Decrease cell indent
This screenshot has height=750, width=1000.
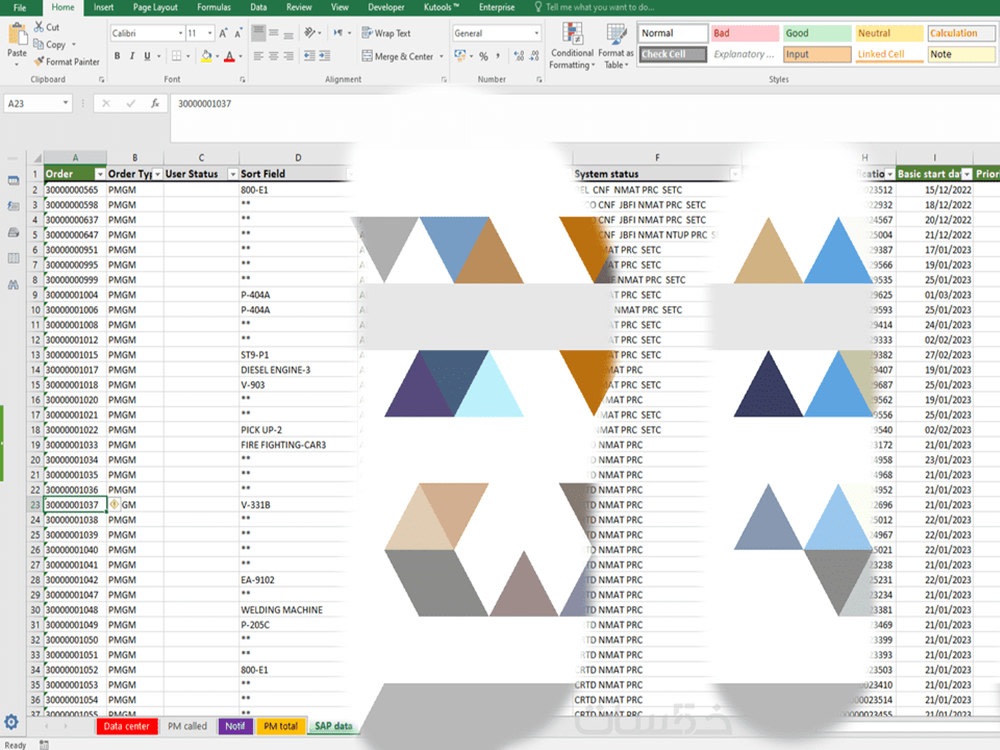tap(309, 56)
